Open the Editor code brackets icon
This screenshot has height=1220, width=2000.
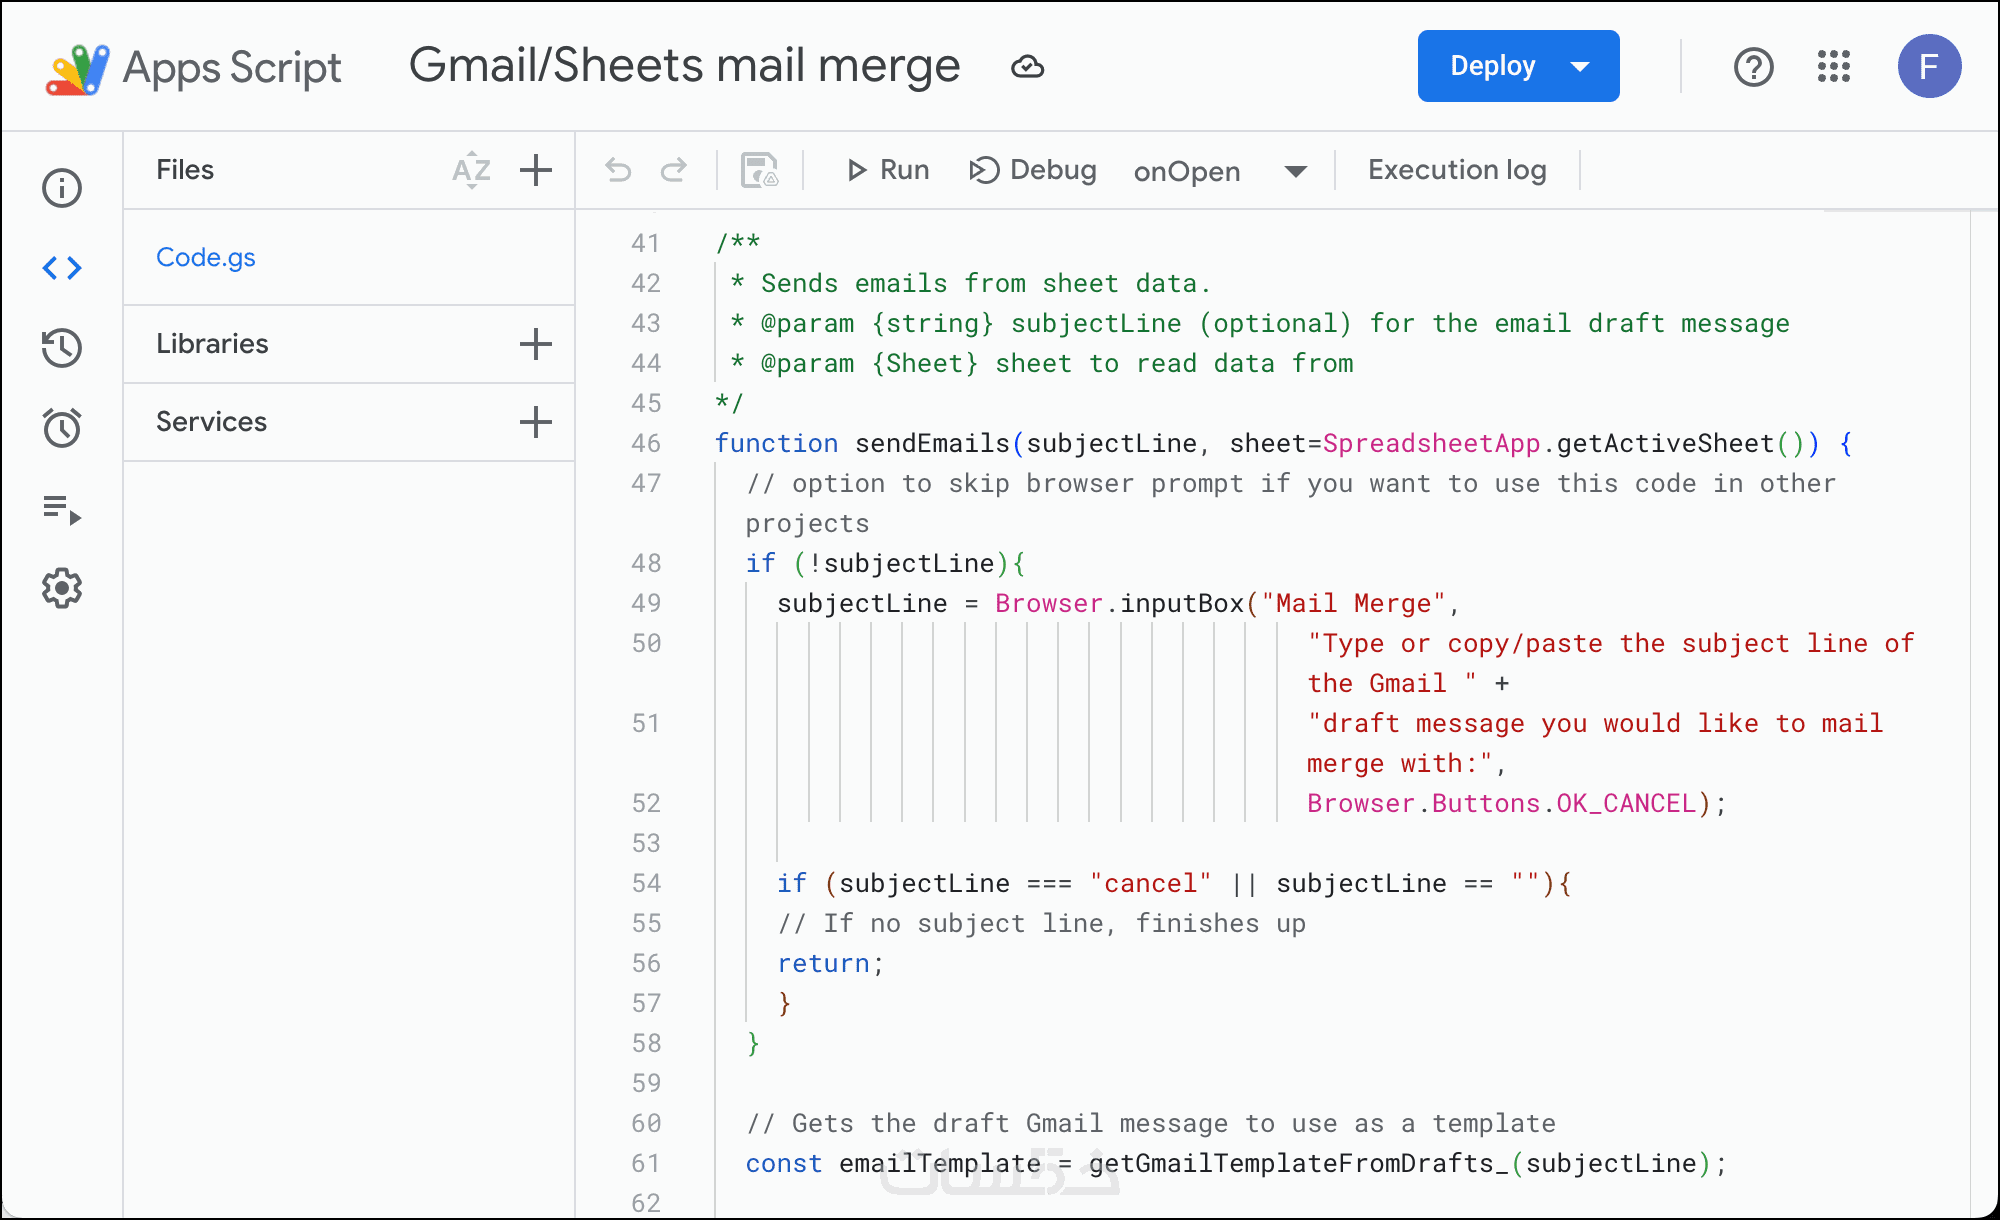pos(62,268)
